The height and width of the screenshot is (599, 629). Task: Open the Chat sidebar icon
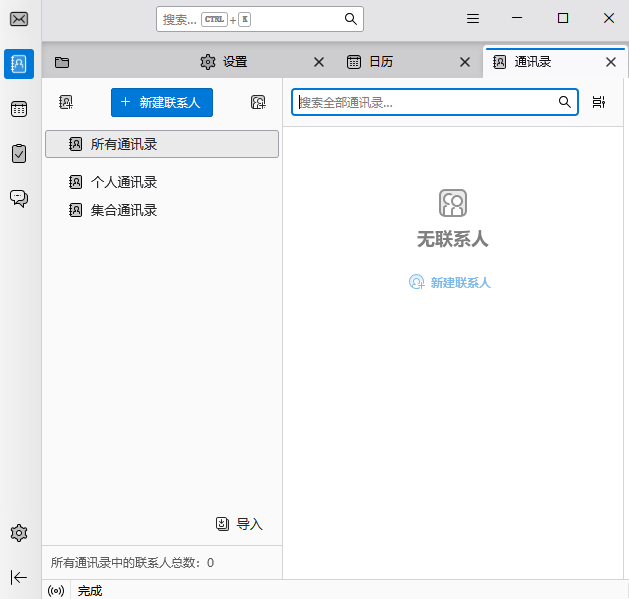pyautogui.click(x=19, y=198)
